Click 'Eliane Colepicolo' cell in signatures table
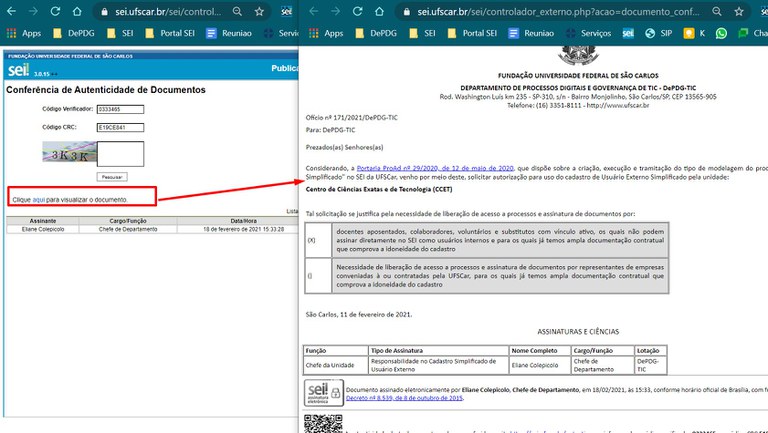Image resolution: width=768 pixels, height=433 pixels. tap(540, 365)
